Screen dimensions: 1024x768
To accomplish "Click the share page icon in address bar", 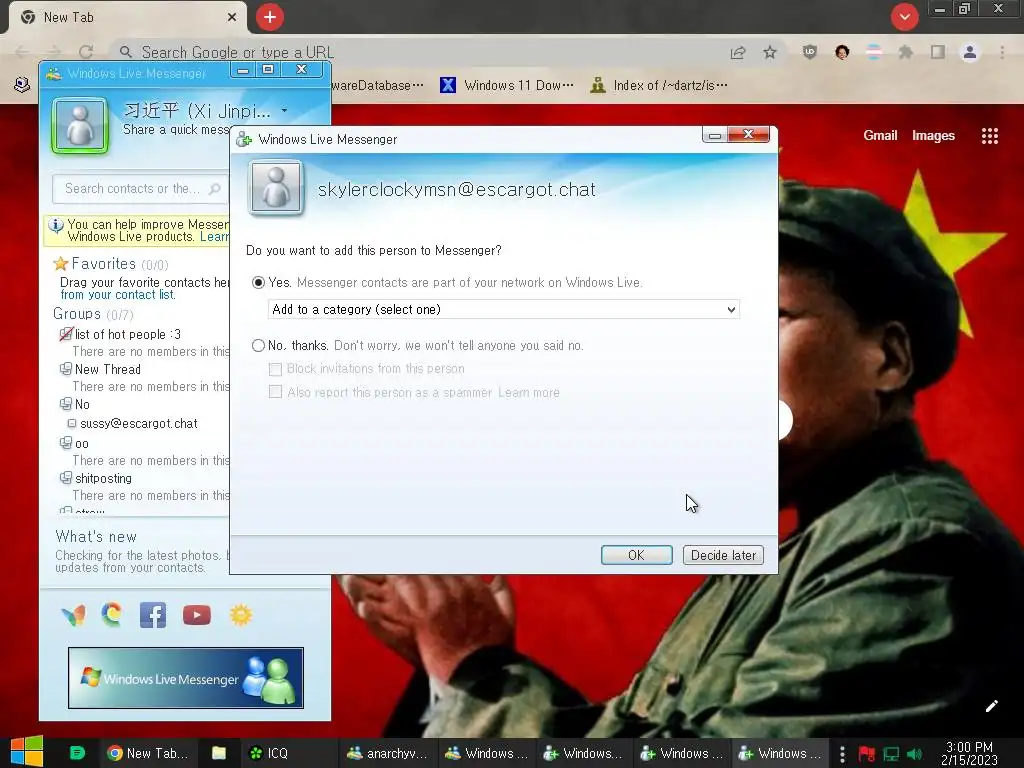I will point(738,52).
